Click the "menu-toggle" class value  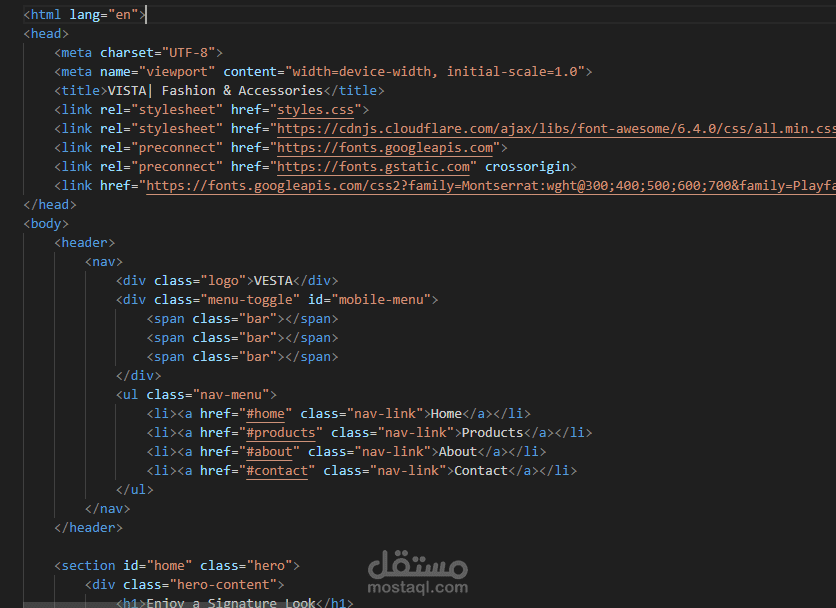pos(250,300)
